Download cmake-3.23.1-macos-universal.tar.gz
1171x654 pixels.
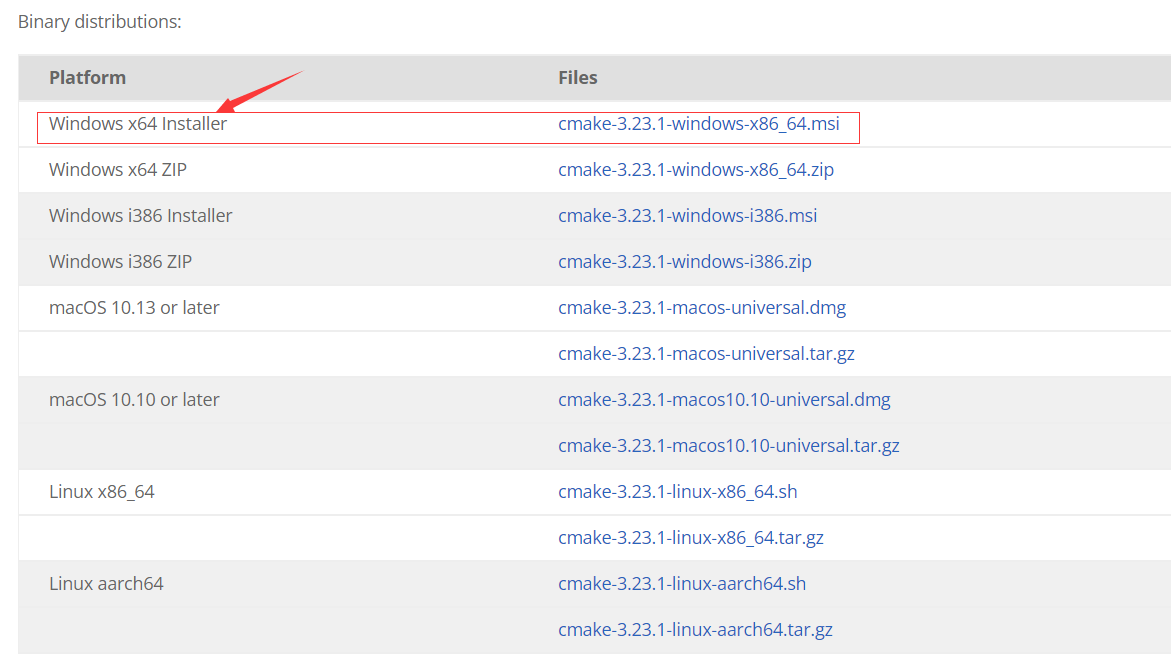point(706,354)
